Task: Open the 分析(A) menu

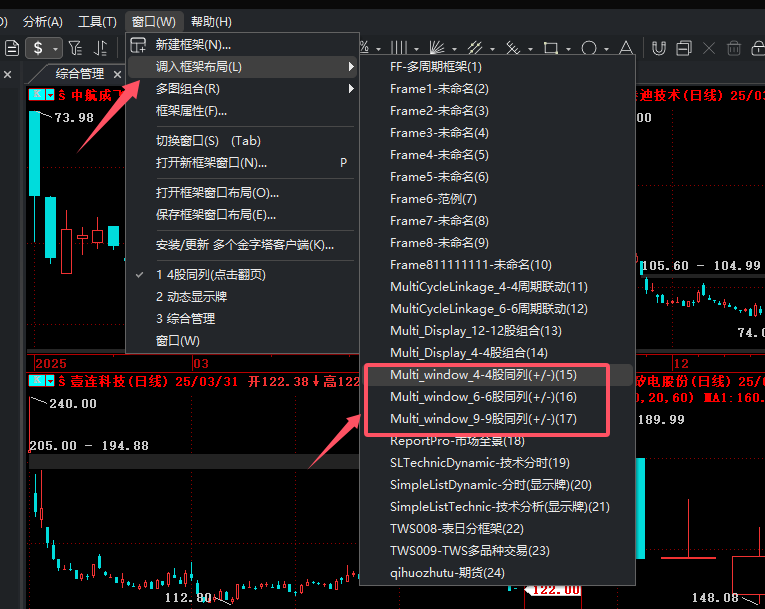Action: (x=43, y=22)
